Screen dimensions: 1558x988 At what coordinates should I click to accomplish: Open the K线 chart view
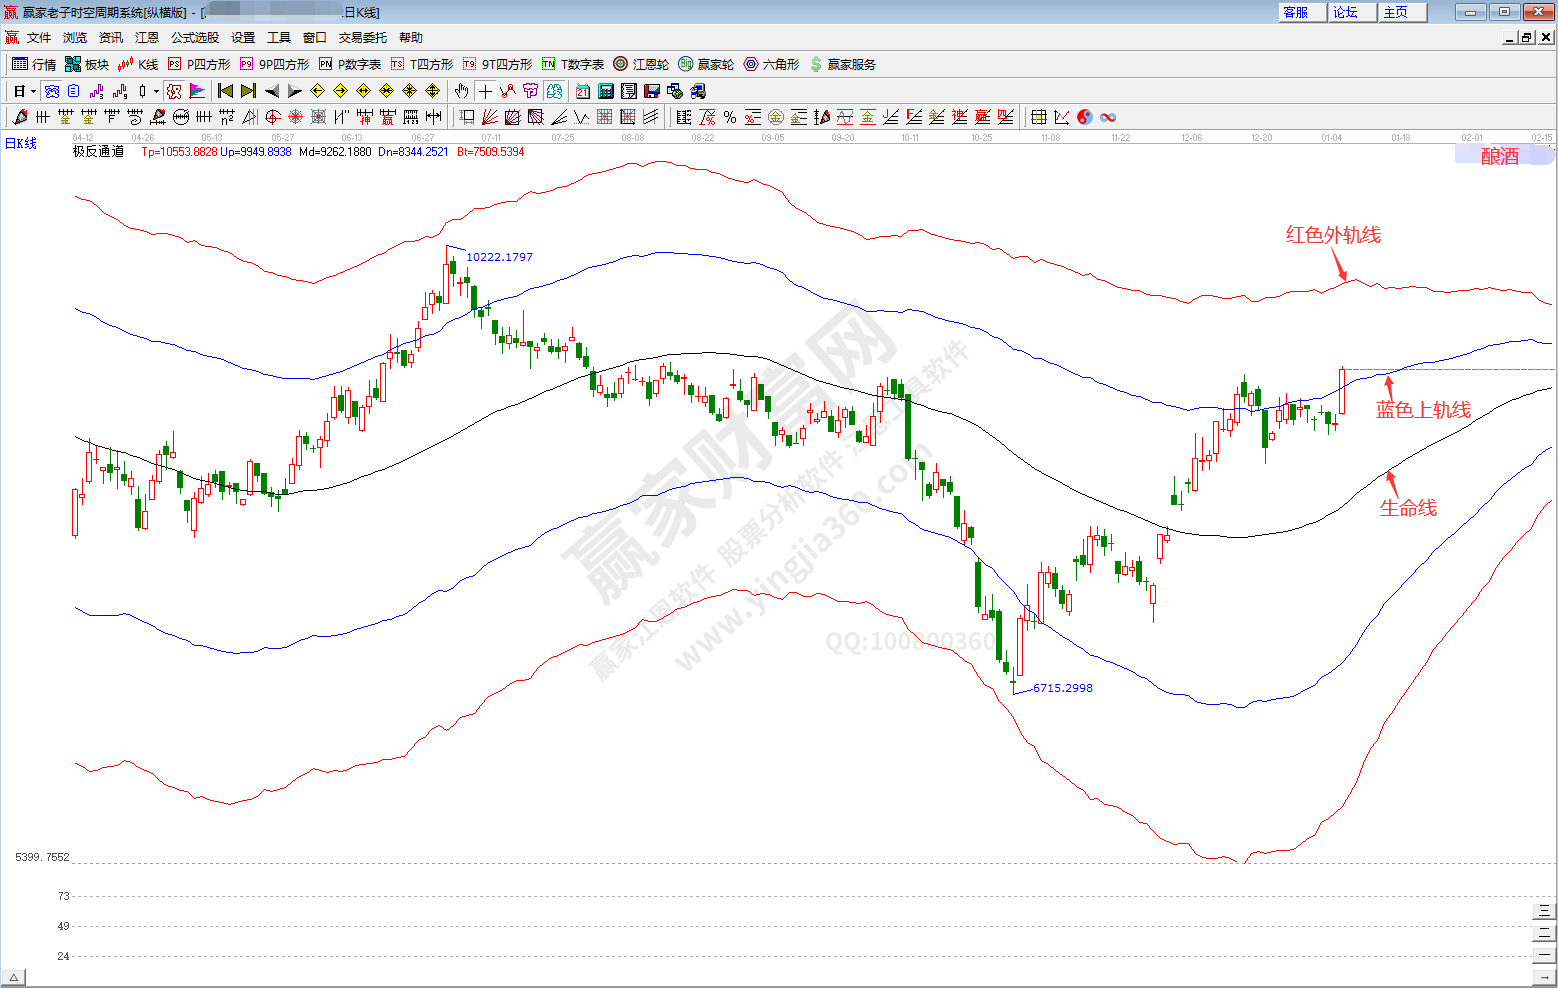click(137, 64)
